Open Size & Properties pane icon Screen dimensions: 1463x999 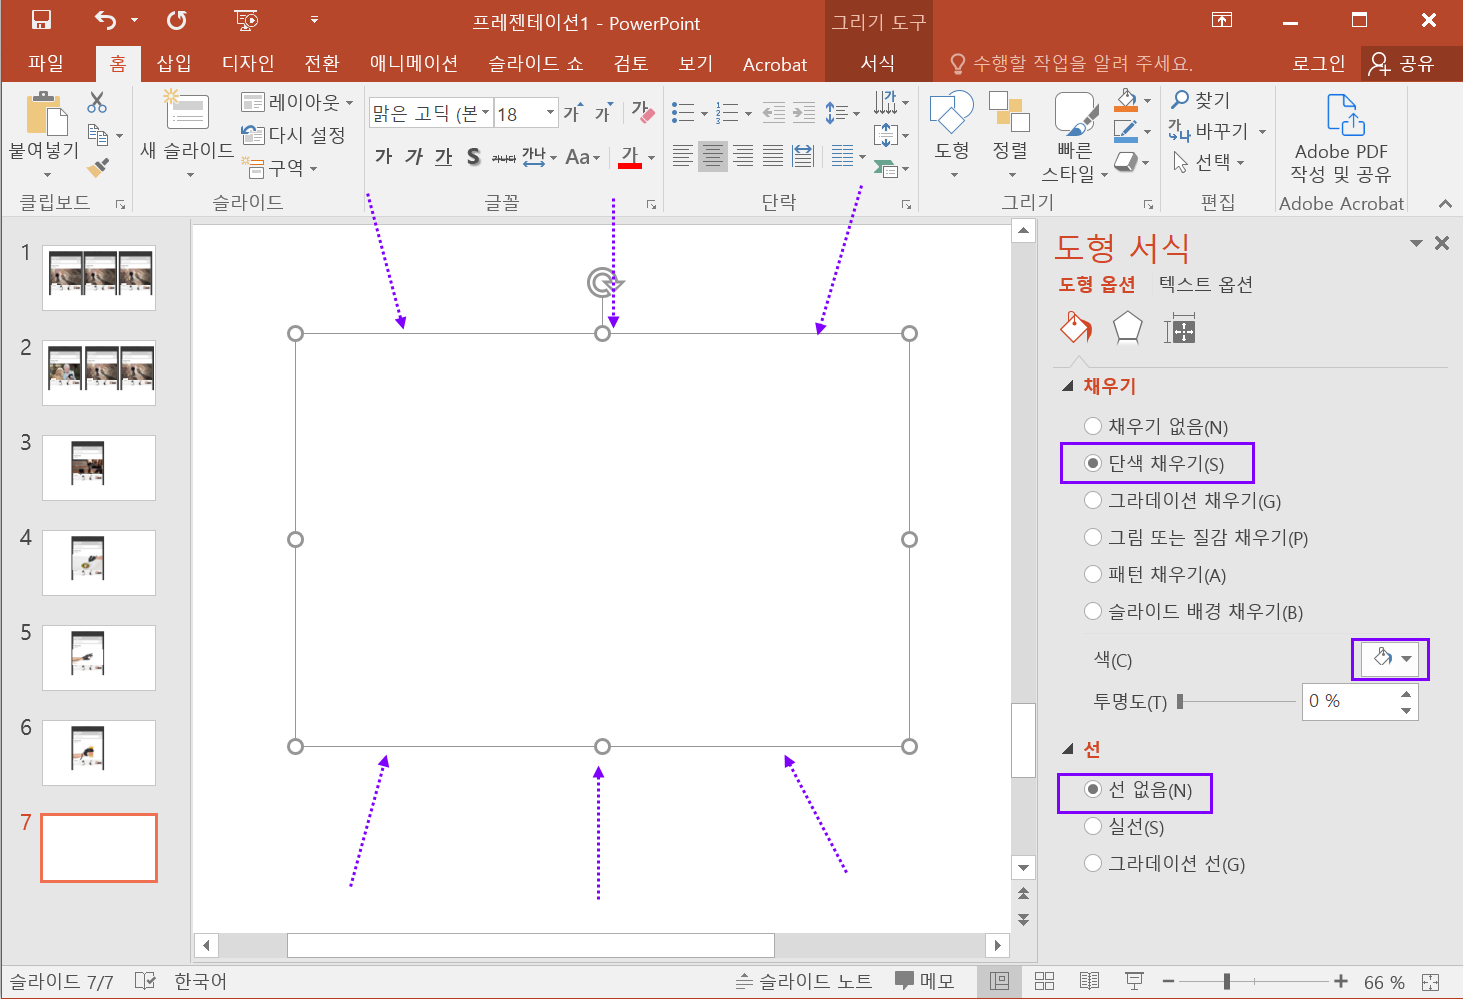pos(1180,328)
